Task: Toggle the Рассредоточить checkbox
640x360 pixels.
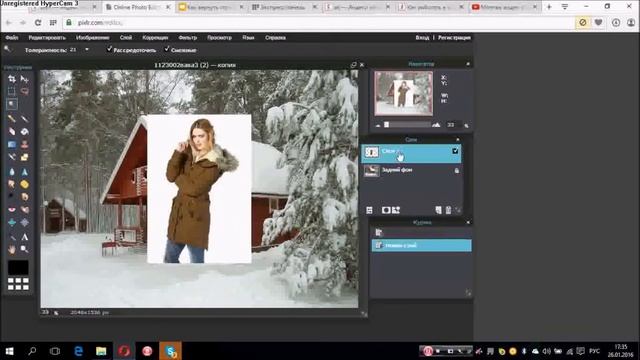Action: pos(109,49)
